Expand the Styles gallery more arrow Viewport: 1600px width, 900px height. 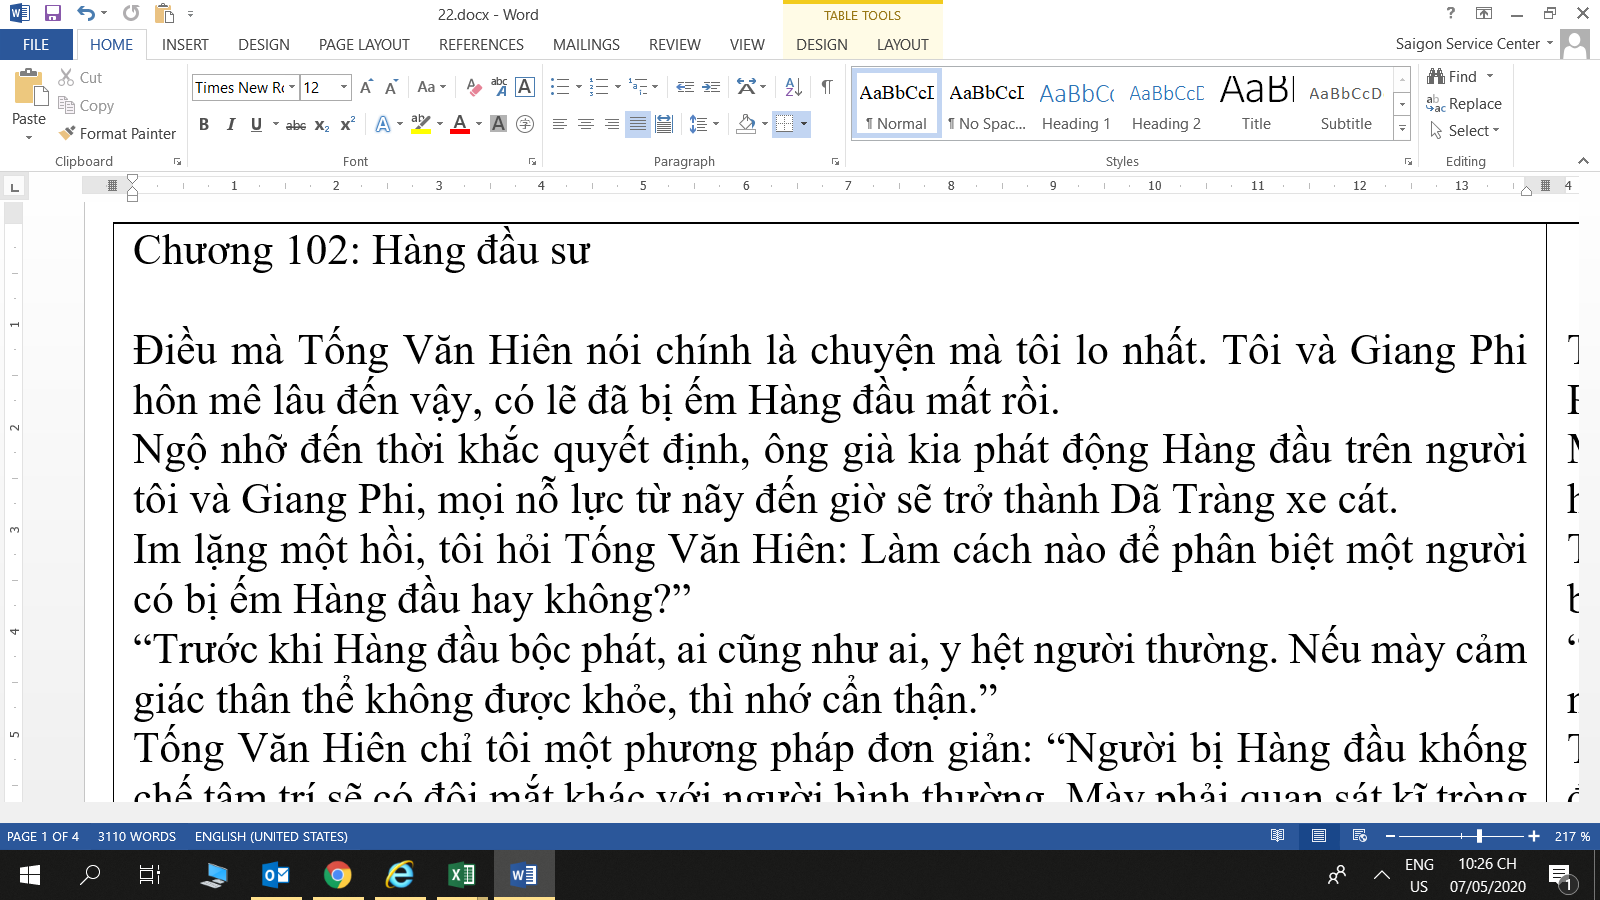coord(1402,128)
